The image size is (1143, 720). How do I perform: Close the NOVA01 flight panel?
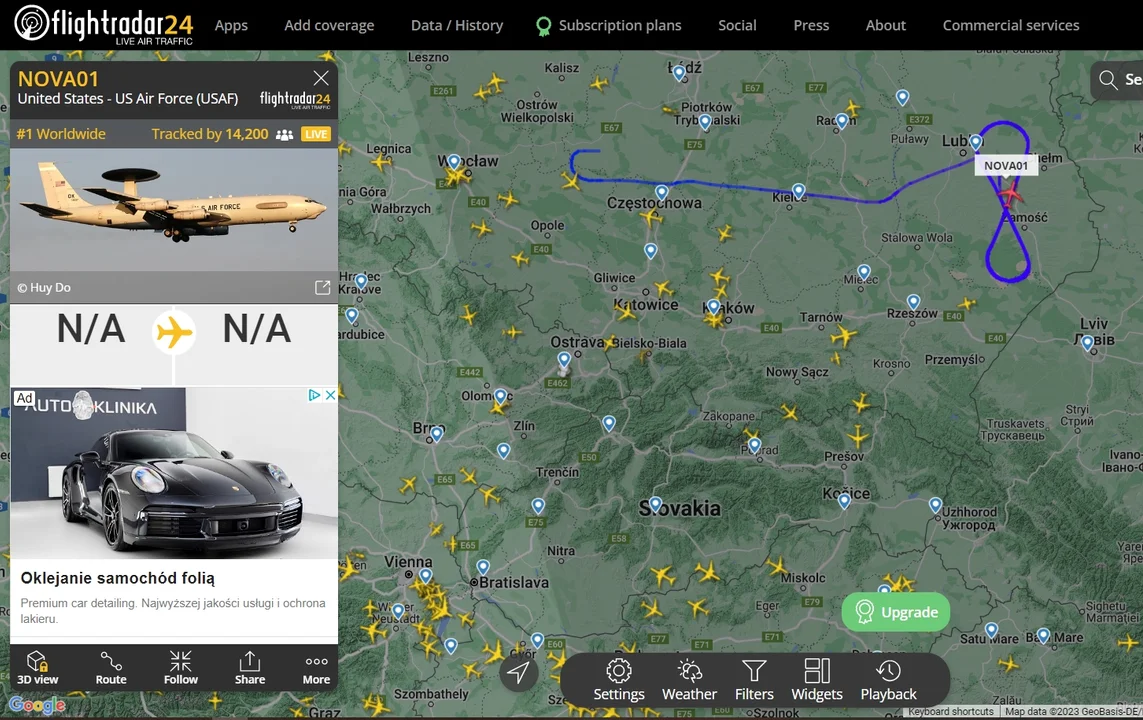(x=321, y=78)
